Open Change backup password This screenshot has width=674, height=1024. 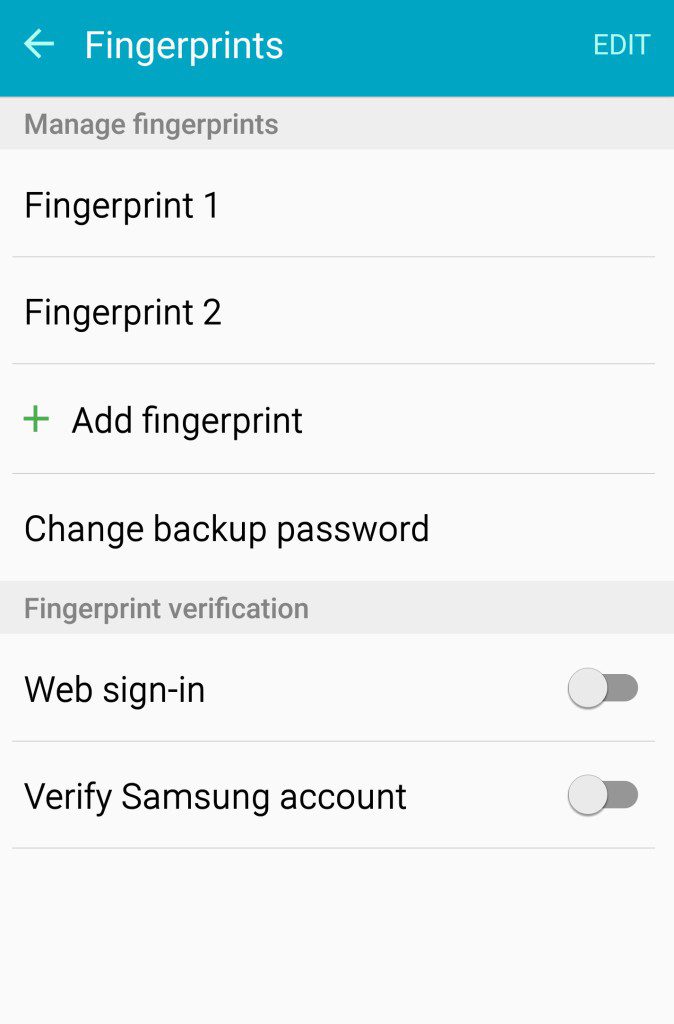pos(226,528)
